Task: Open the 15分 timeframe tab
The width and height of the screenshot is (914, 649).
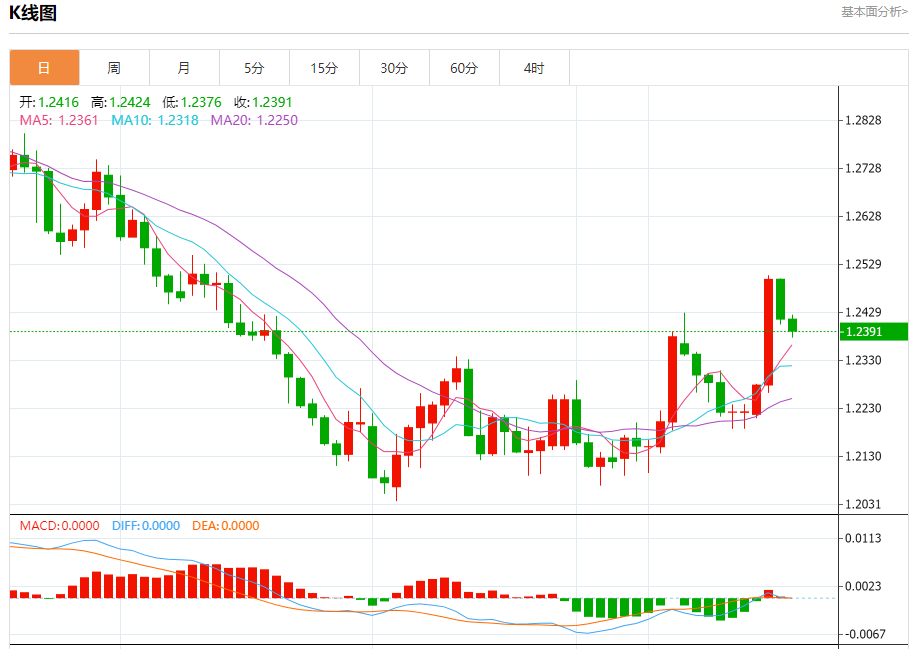Action: [324, 68]
